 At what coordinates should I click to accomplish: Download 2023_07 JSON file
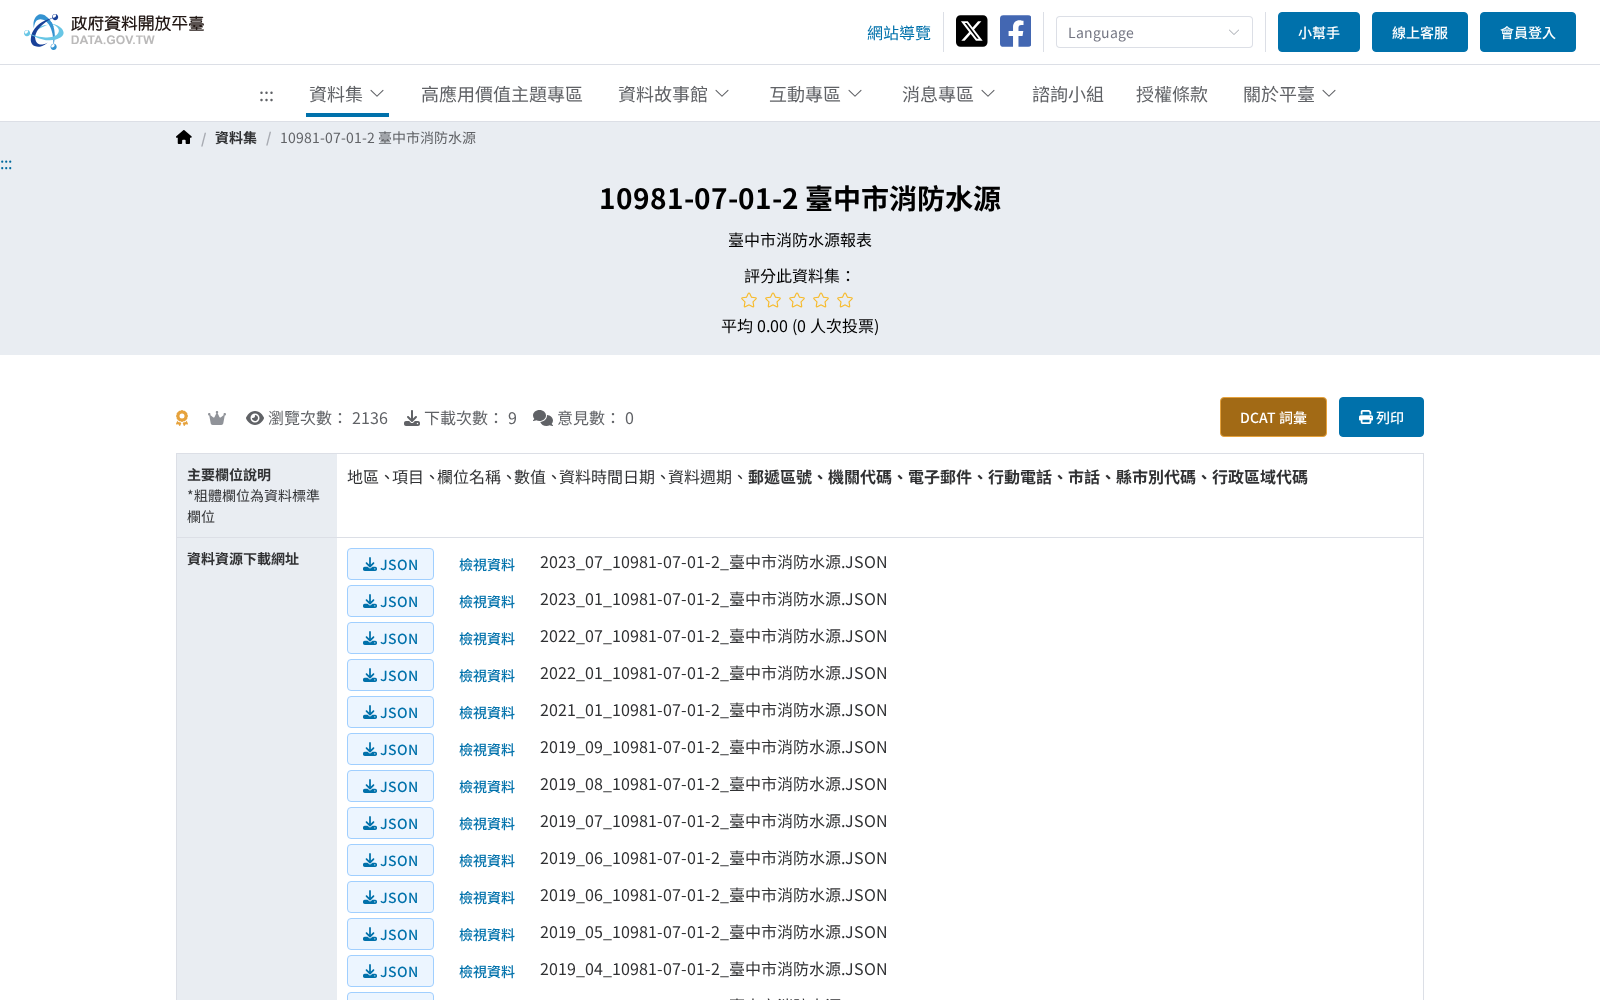(x=390, y=564)
